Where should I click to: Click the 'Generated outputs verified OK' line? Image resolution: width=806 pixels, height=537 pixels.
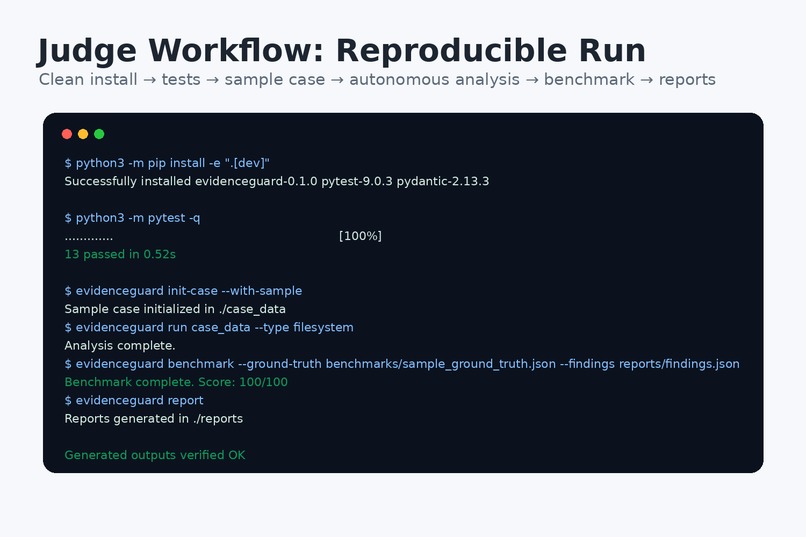coord(155,455)
